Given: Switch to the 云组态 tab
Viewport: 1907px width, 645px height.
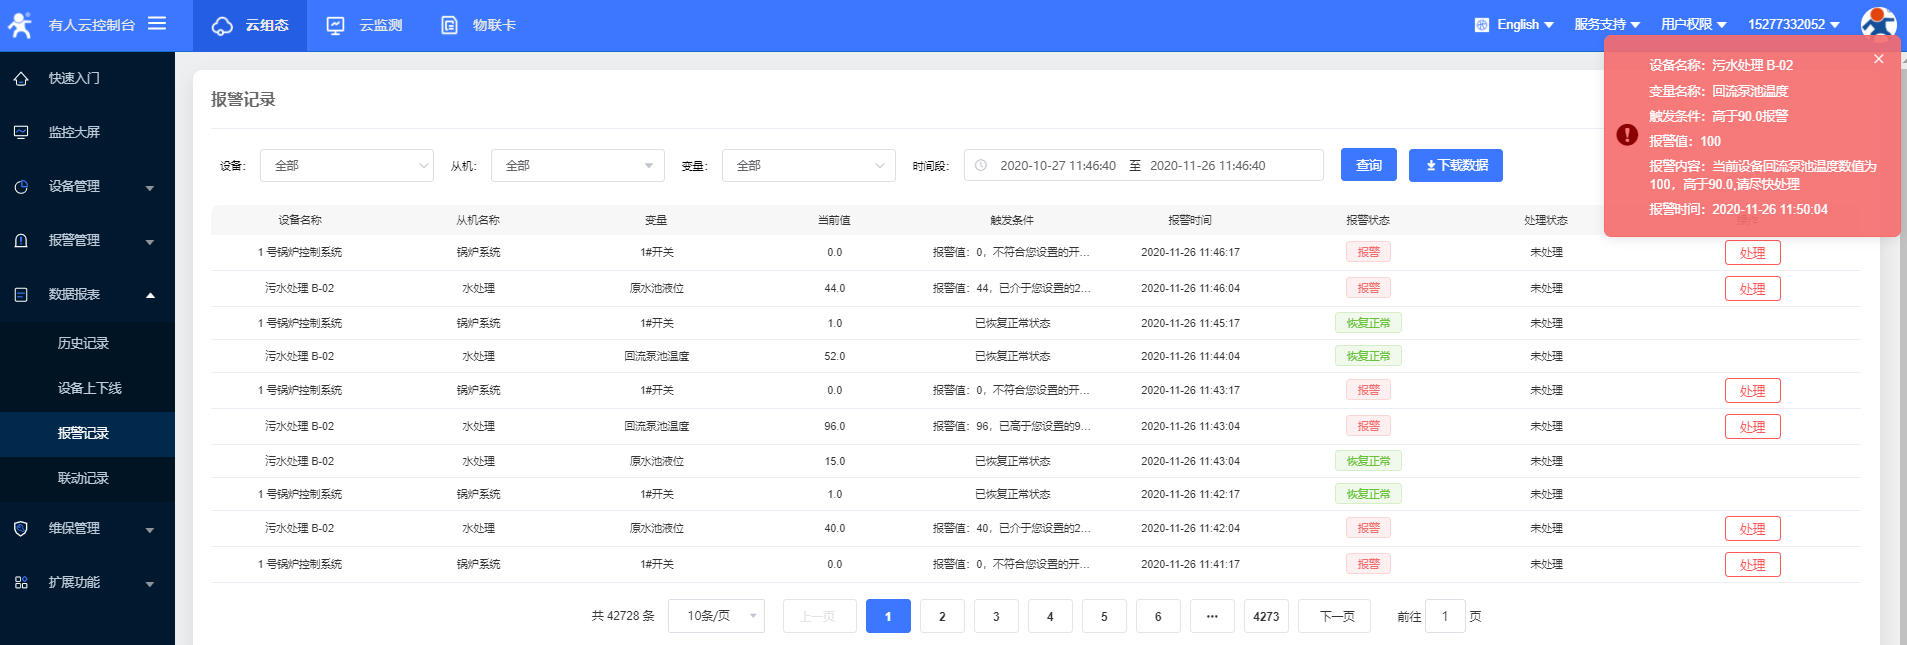Looking at the screenshot, I should [x=250, y=25].
